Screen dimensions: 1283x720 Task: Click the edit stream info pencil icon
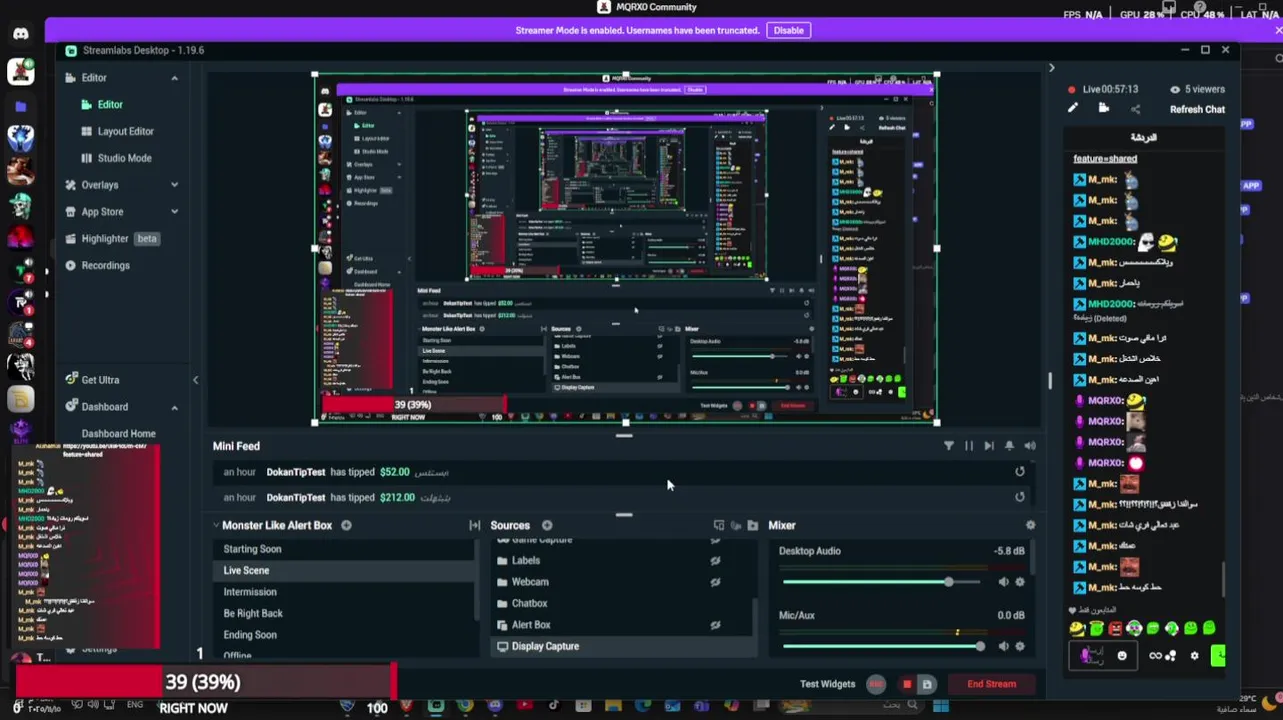coord(1073,108)
